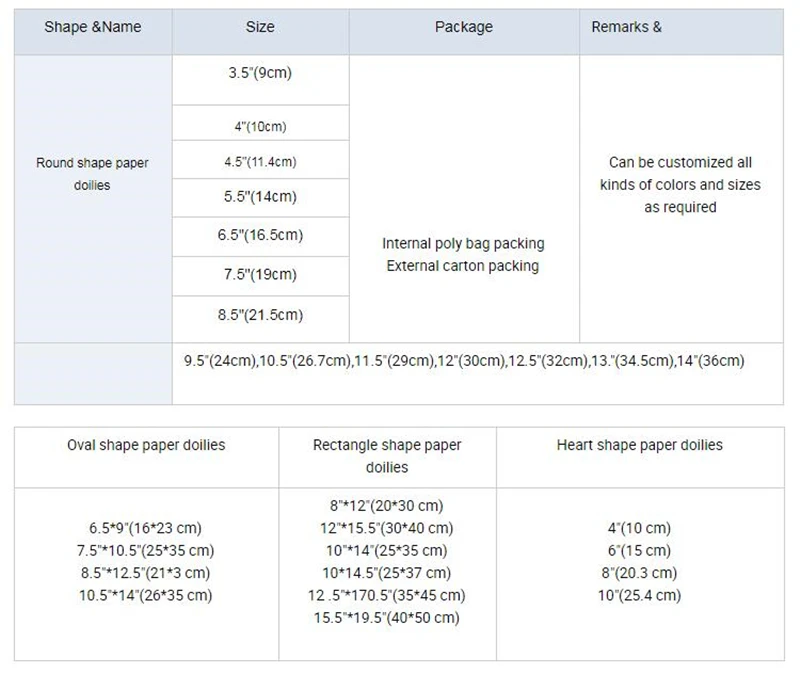Click the 10"(25.4 cm) heart size
The image size is (800, 673).
coord(639,595)
